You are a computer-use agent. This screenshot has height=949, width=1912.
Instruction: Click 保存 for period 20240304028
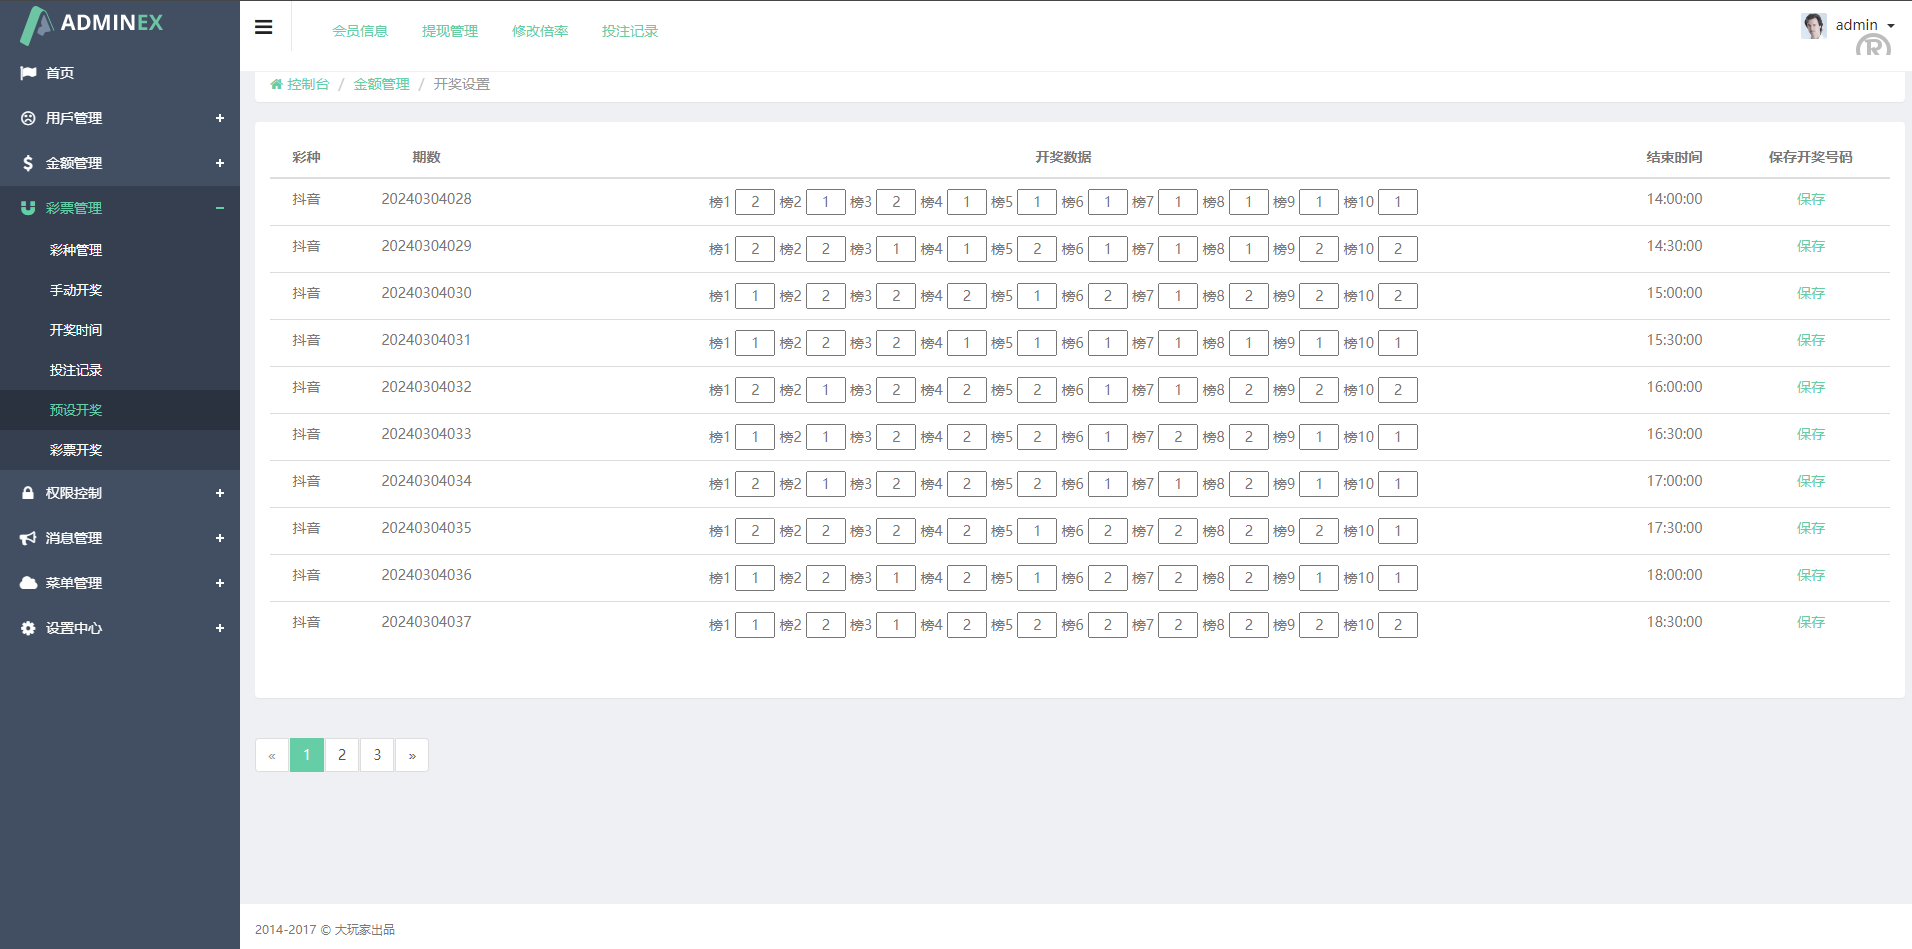pos(1810,199)
